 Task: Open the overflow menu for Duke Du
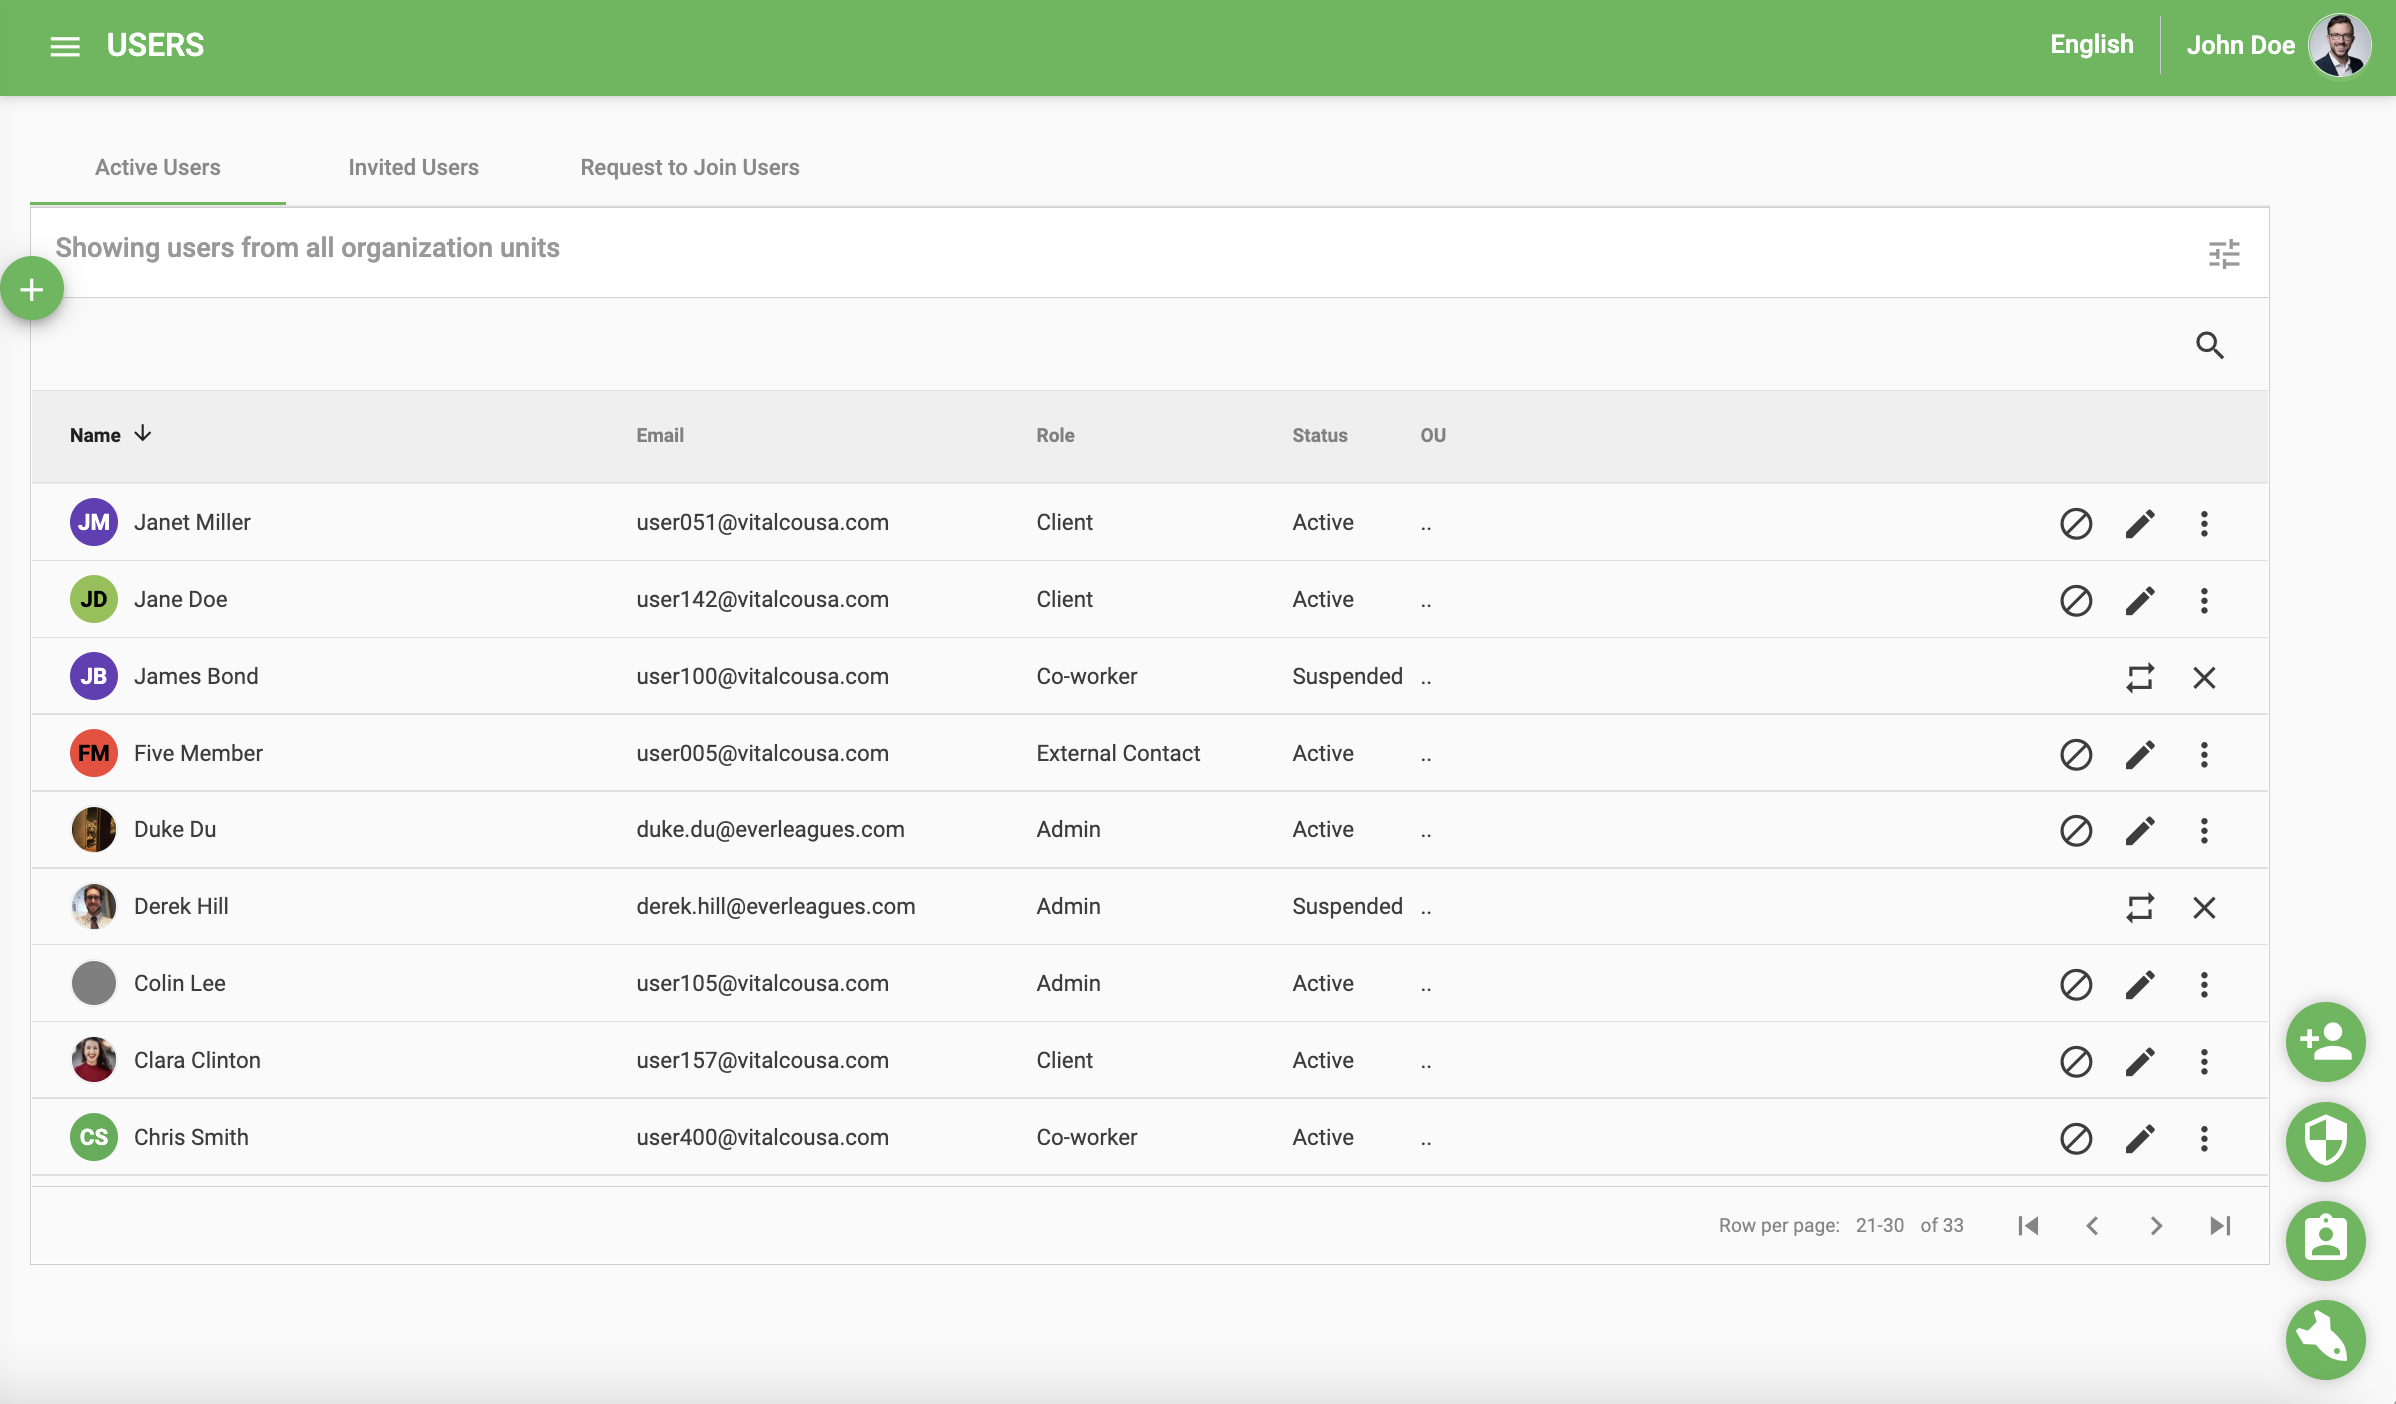point(2204,831)
